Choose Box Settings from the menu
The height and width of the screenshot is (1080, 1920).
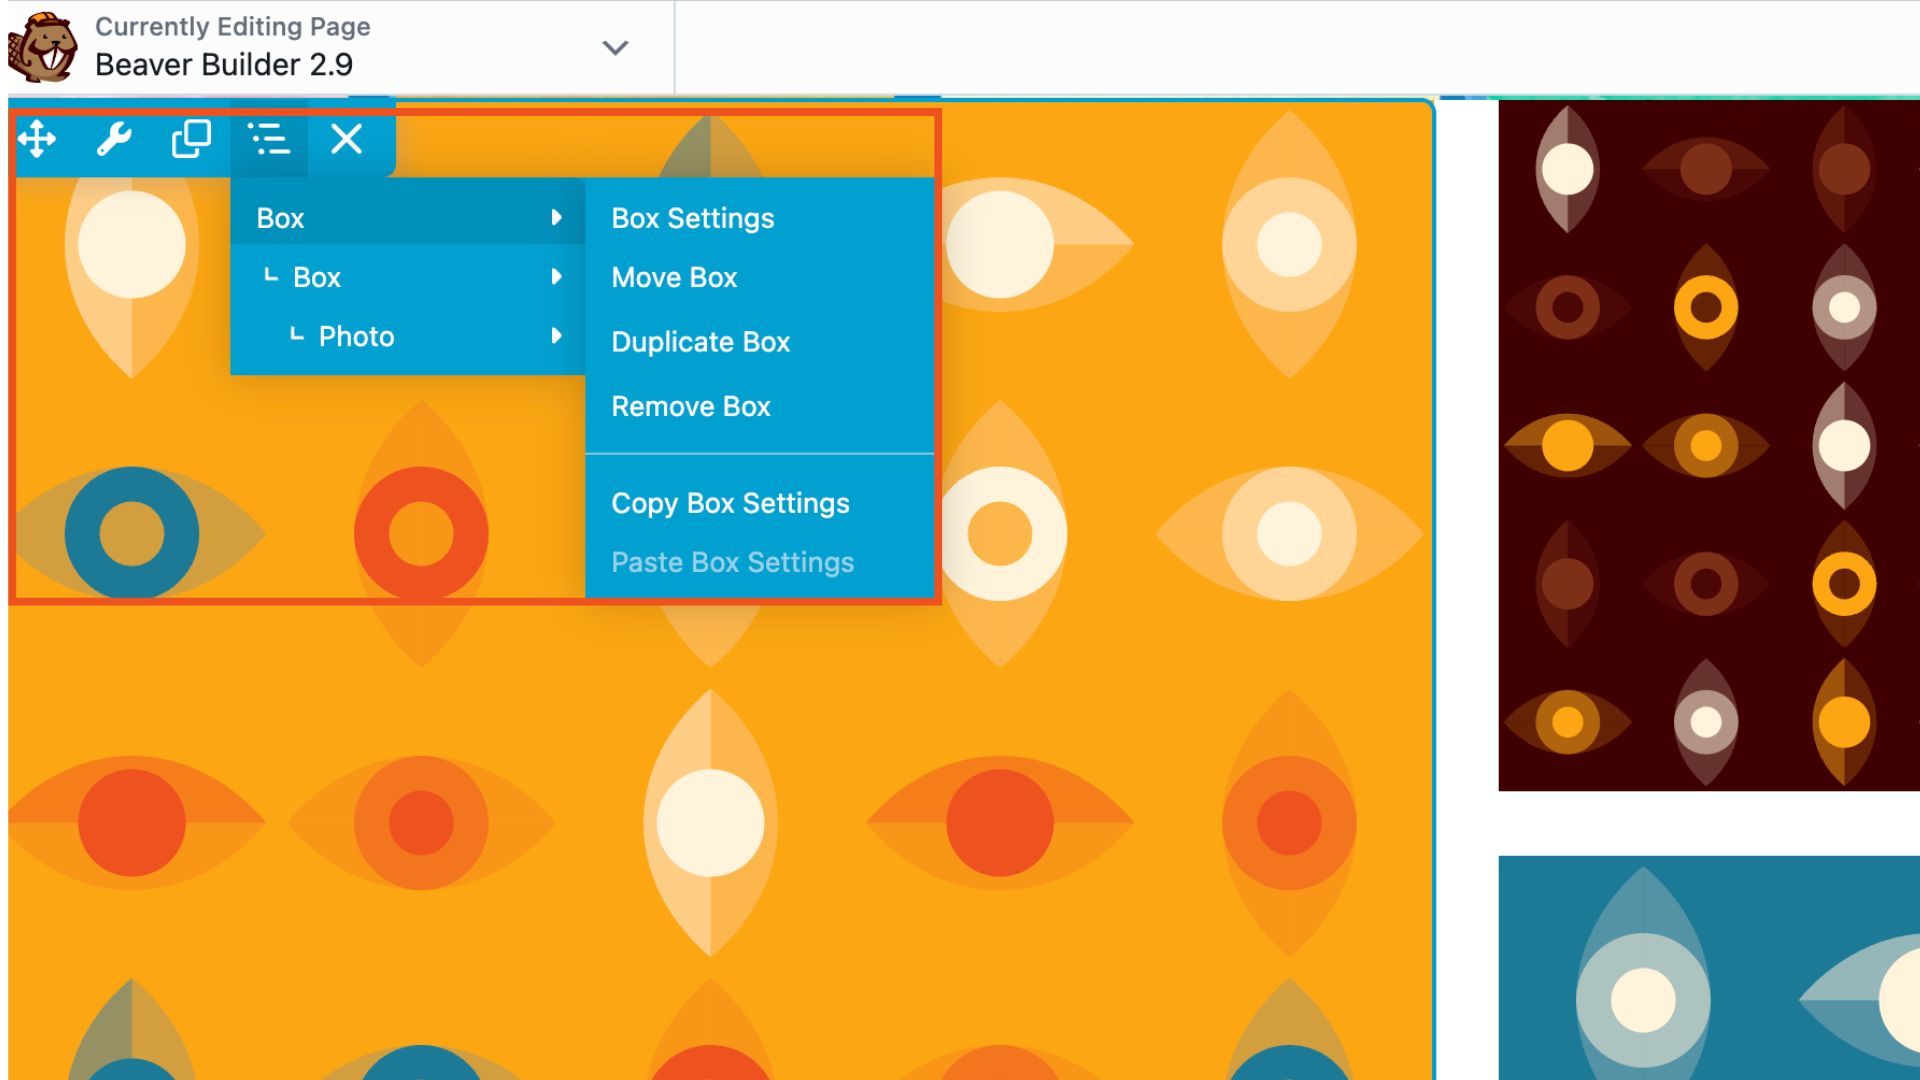pyautogui.click(x=692, y=218)
